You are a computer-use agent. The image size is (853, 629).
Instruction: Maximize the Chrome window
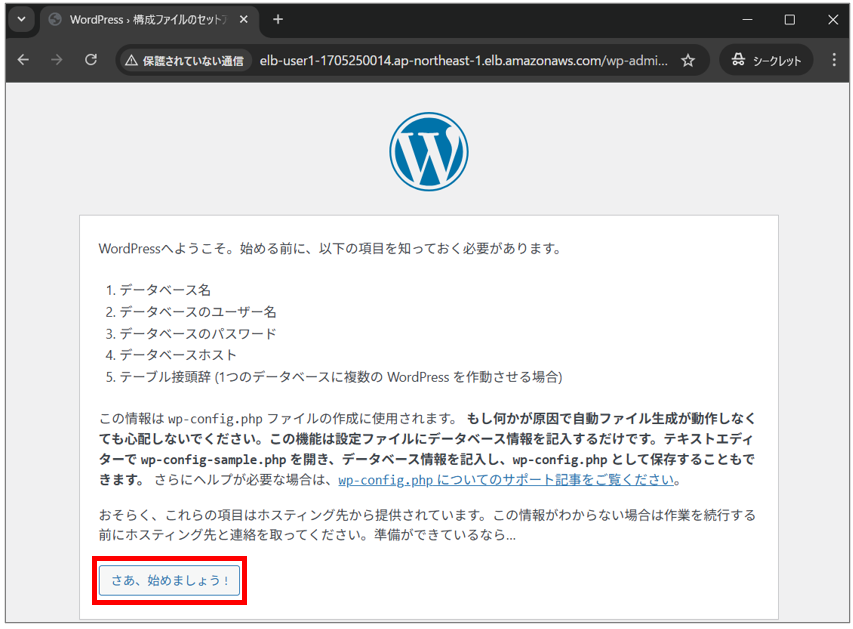coord(789,20)
